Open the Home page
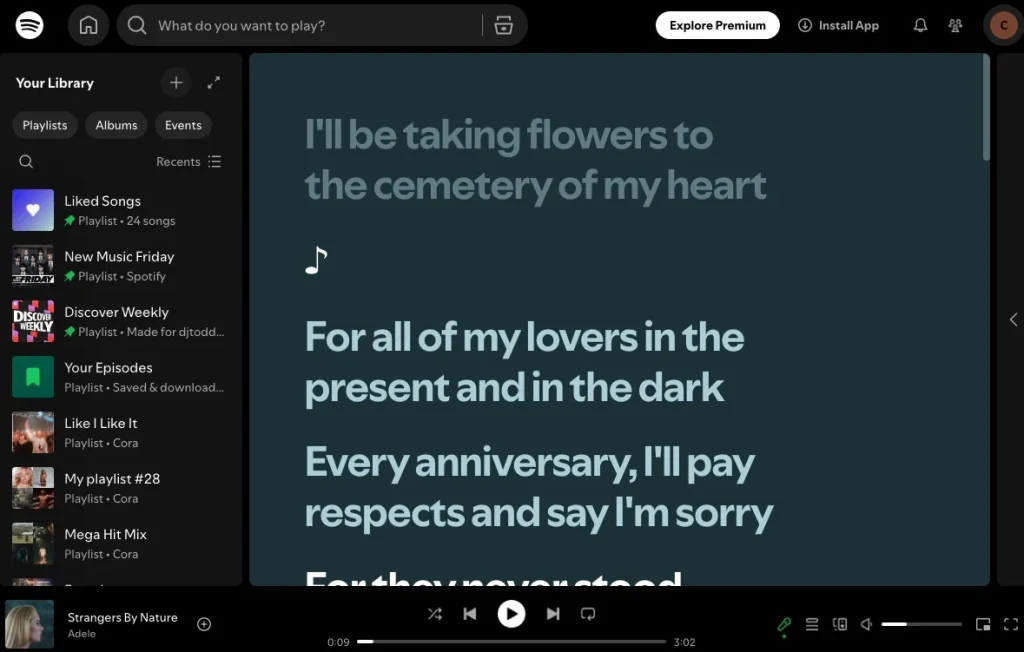The width and height of the screenshot is (1024, 652). [x=88, y=25]
